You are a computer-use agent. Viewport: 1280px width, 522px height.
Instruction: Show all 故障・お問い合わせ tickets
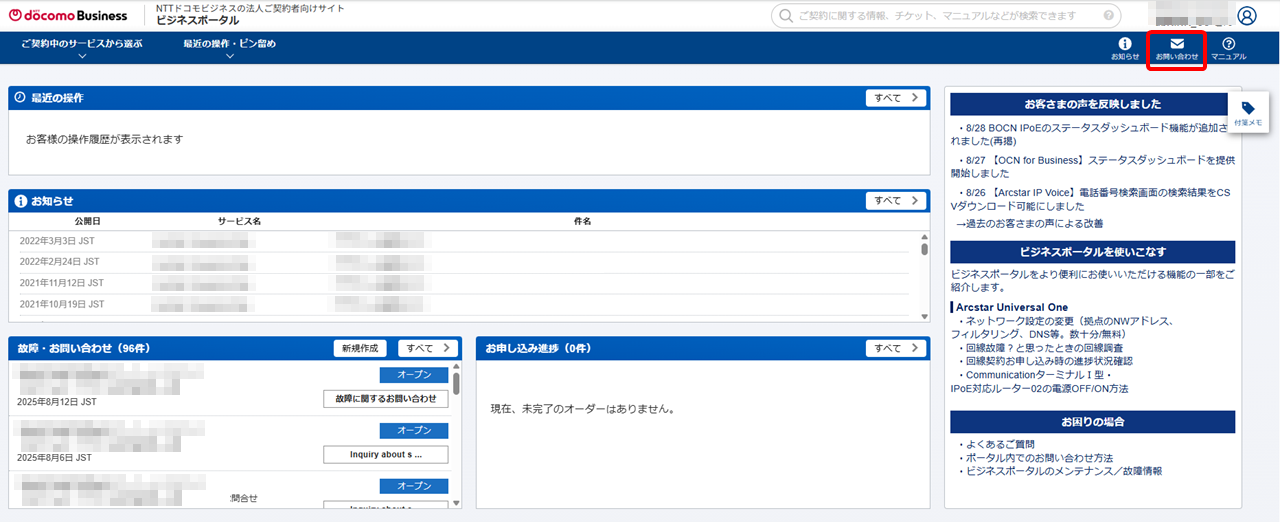click(x=427, y=348)
